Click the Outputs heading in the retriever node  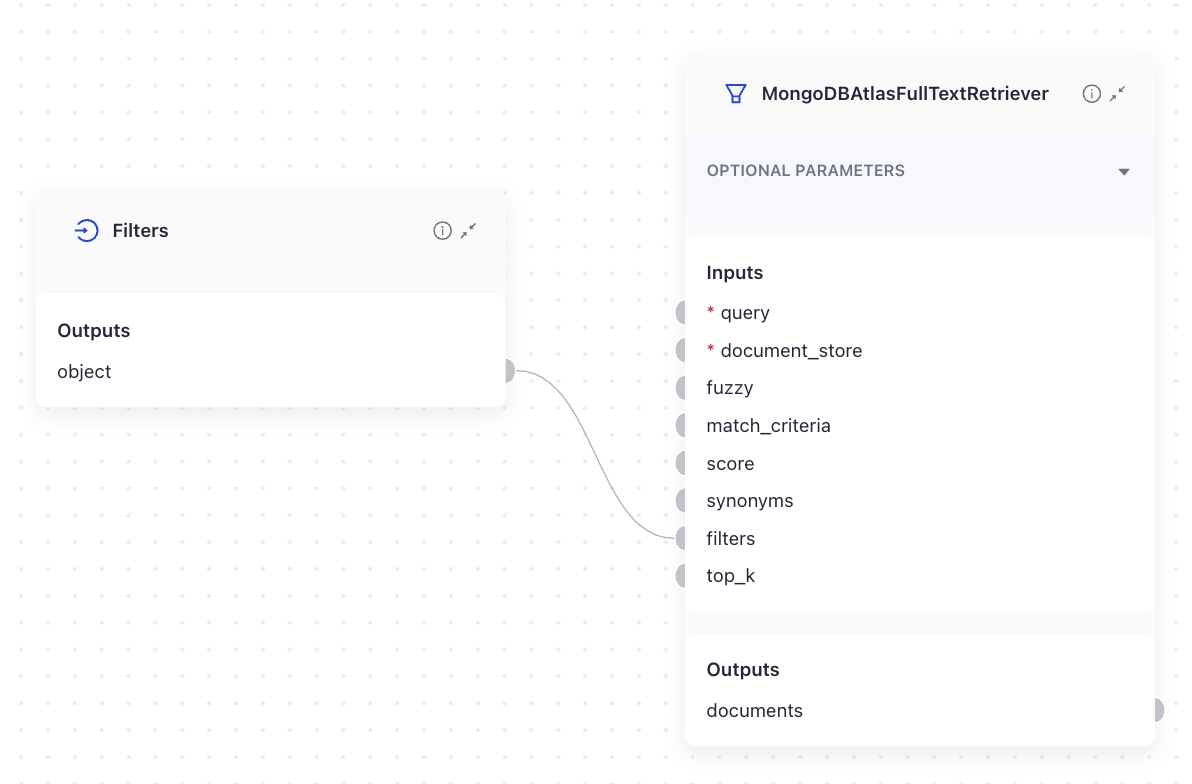(743, 669)
